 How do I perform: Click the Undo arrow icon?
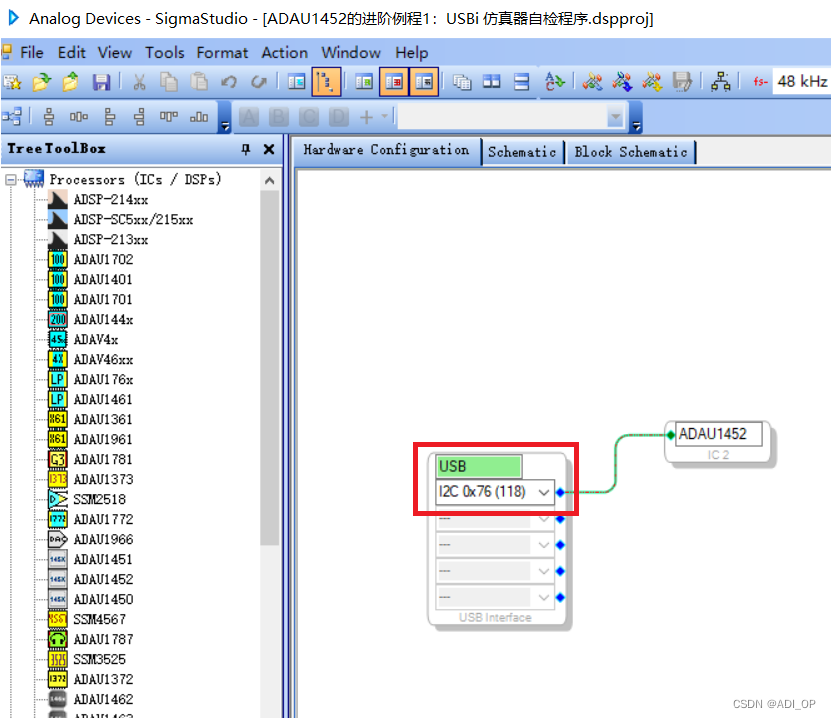[x=228, y=82]
